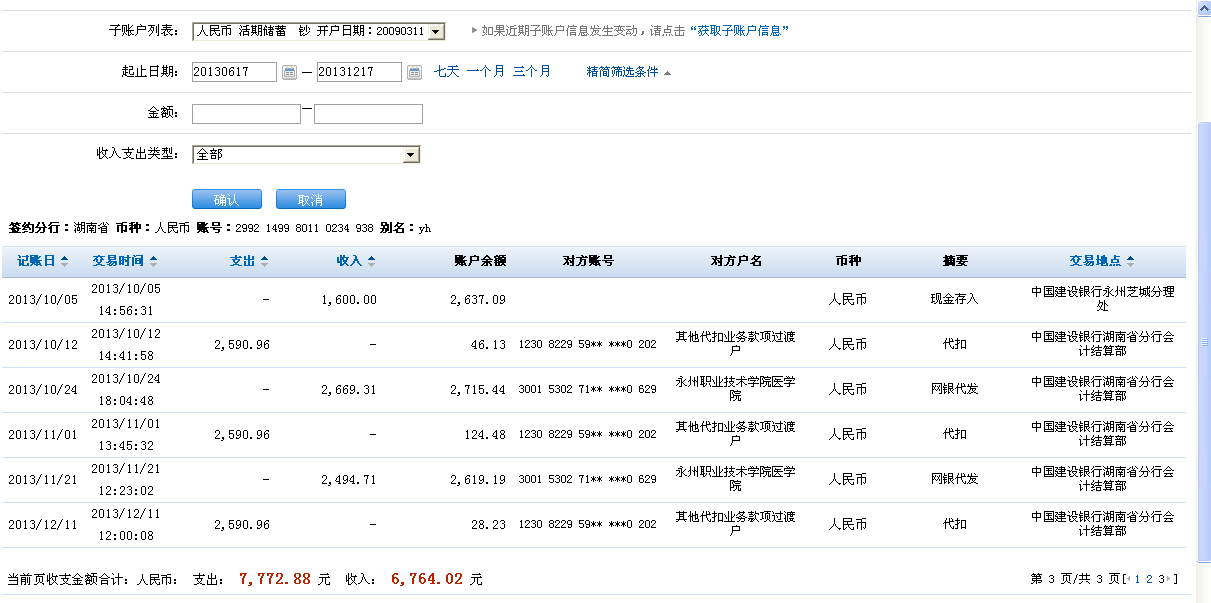
Task: Sort by 记账日 column arrows
Action: (65, 261)
